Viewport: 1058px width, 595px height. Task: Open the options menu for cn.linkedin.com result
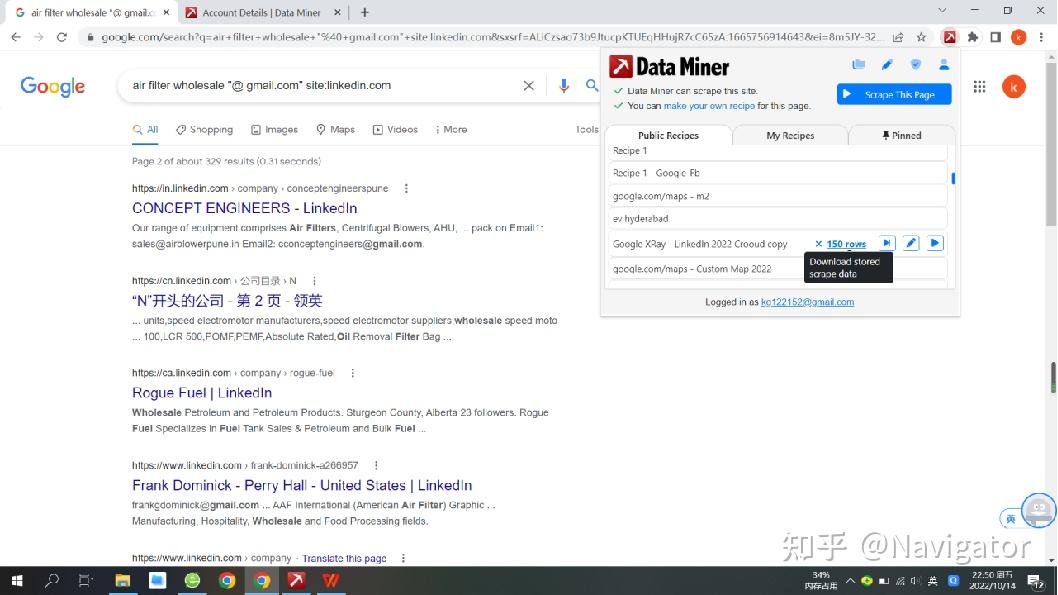pyautogui.click(x=314, y=281)
